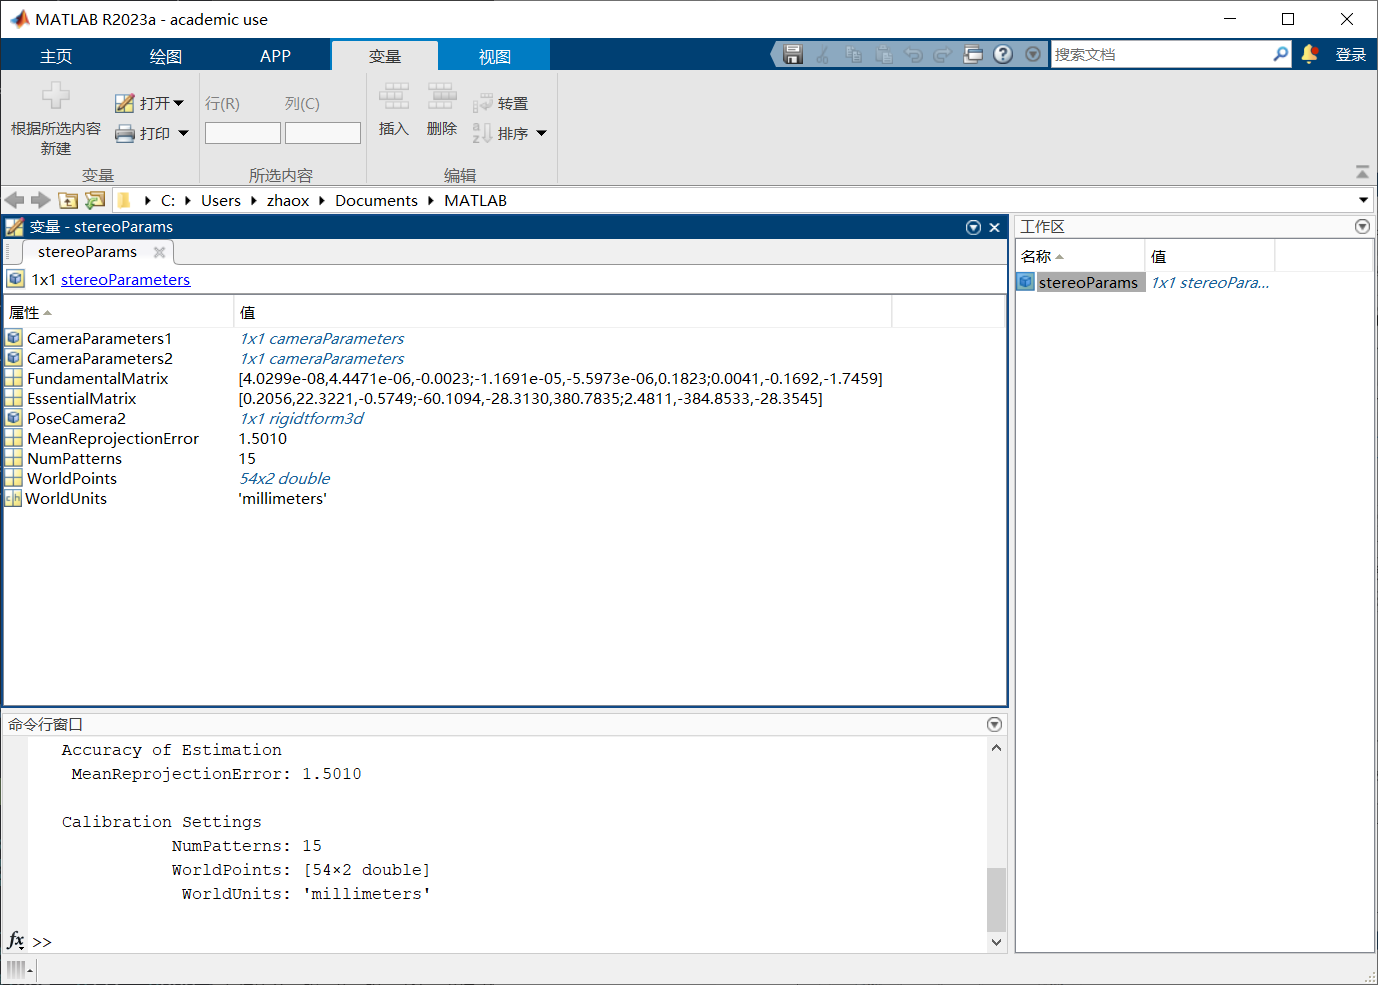Click the fx function browser icon
The height and width of the screenshot is (985, 1378).
(15, 940)
